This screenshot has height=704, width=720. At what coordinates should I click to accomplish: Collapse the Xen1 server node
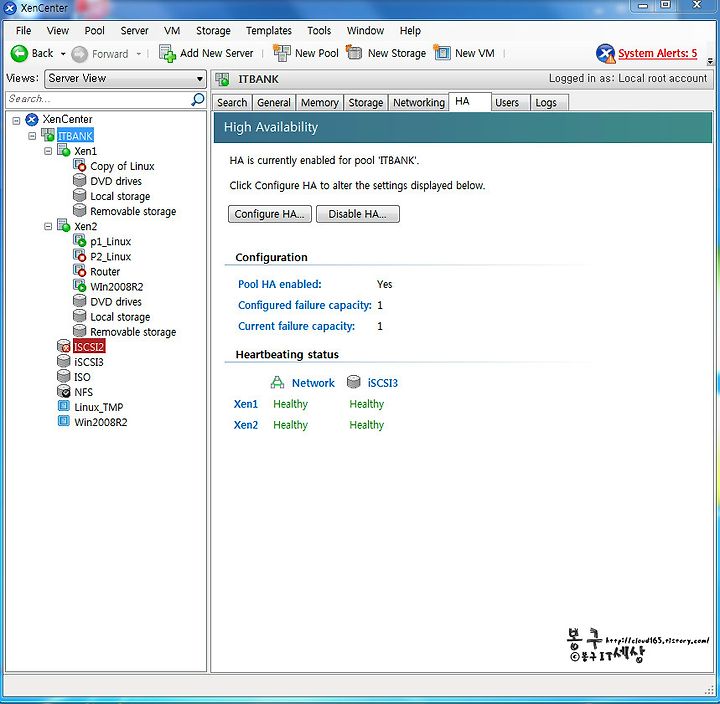(48, 151)
